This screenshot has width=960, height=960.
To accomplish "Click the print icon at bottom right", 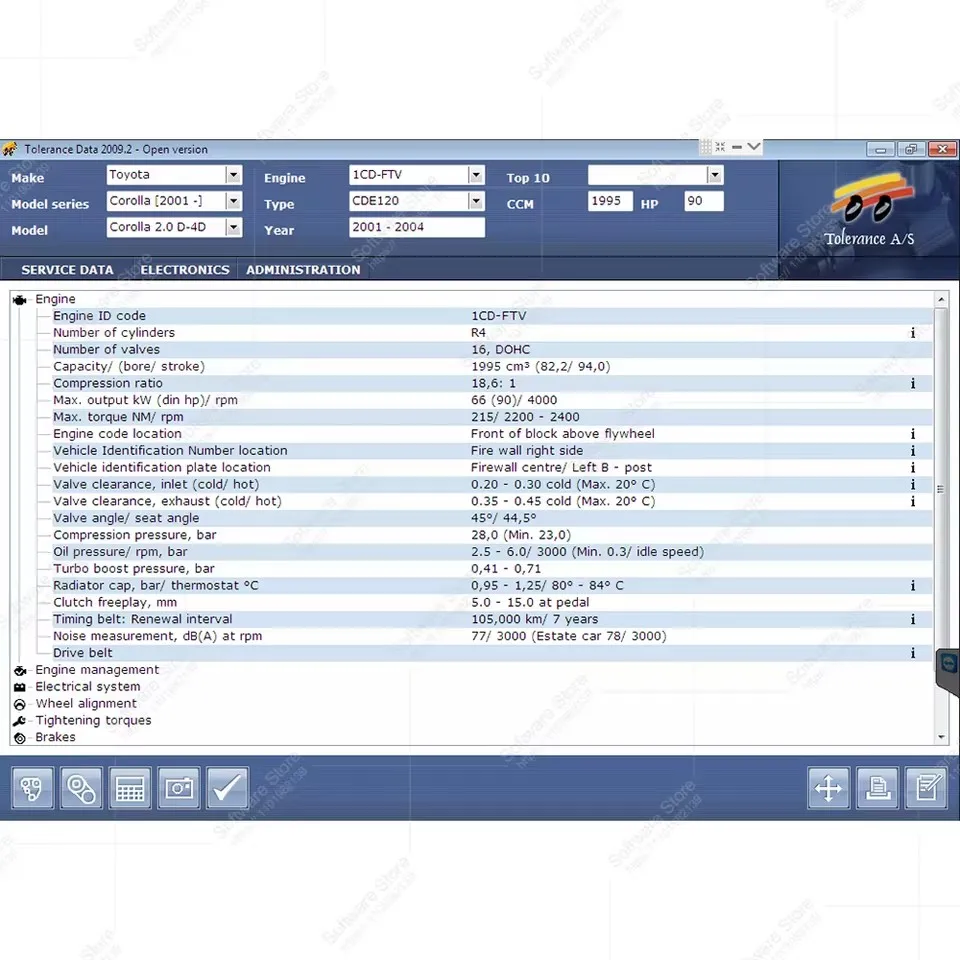I will [x=877, y=788].
